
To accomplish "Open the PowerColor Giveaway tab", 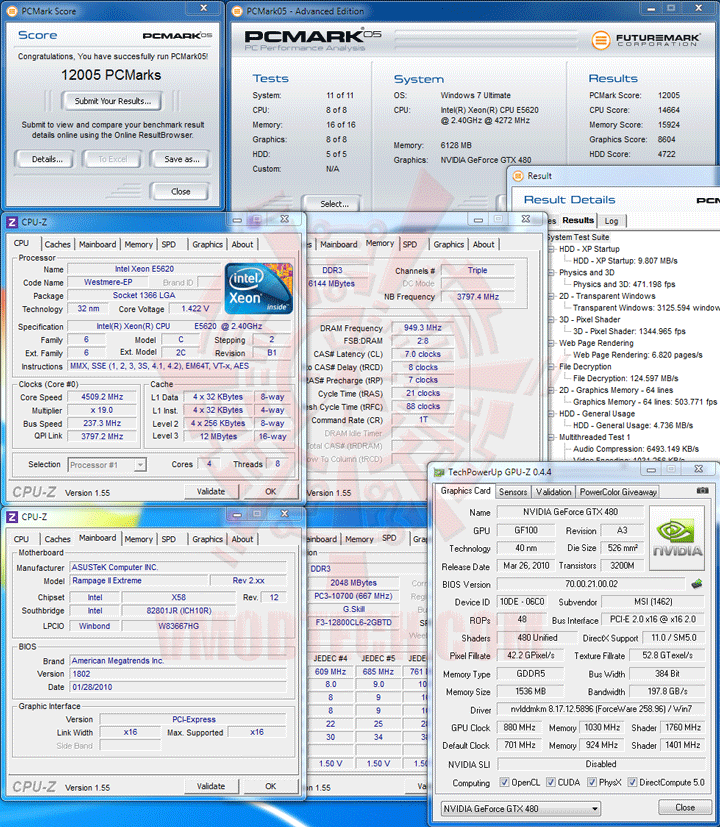I will (618, 492).
